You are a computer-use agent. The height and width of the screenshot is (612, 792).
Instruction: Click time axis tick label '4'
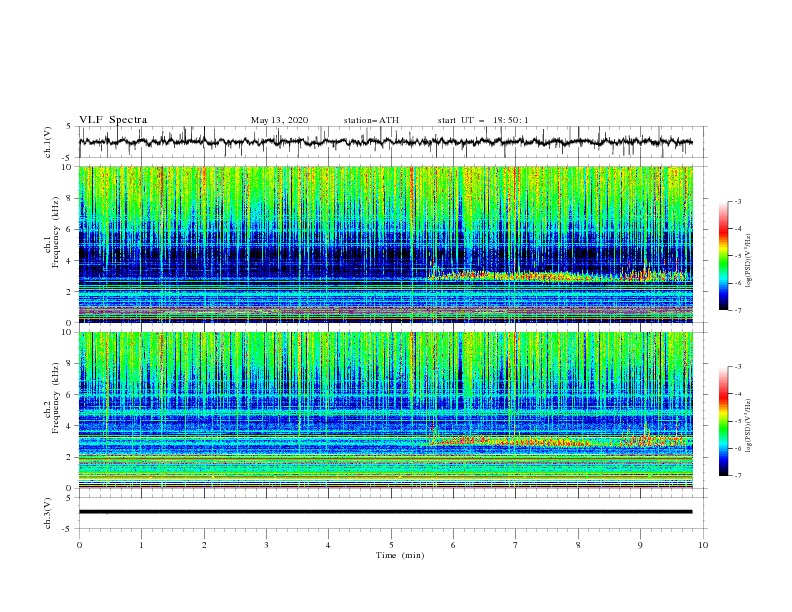pyautogui.click(x=328, y=545)
